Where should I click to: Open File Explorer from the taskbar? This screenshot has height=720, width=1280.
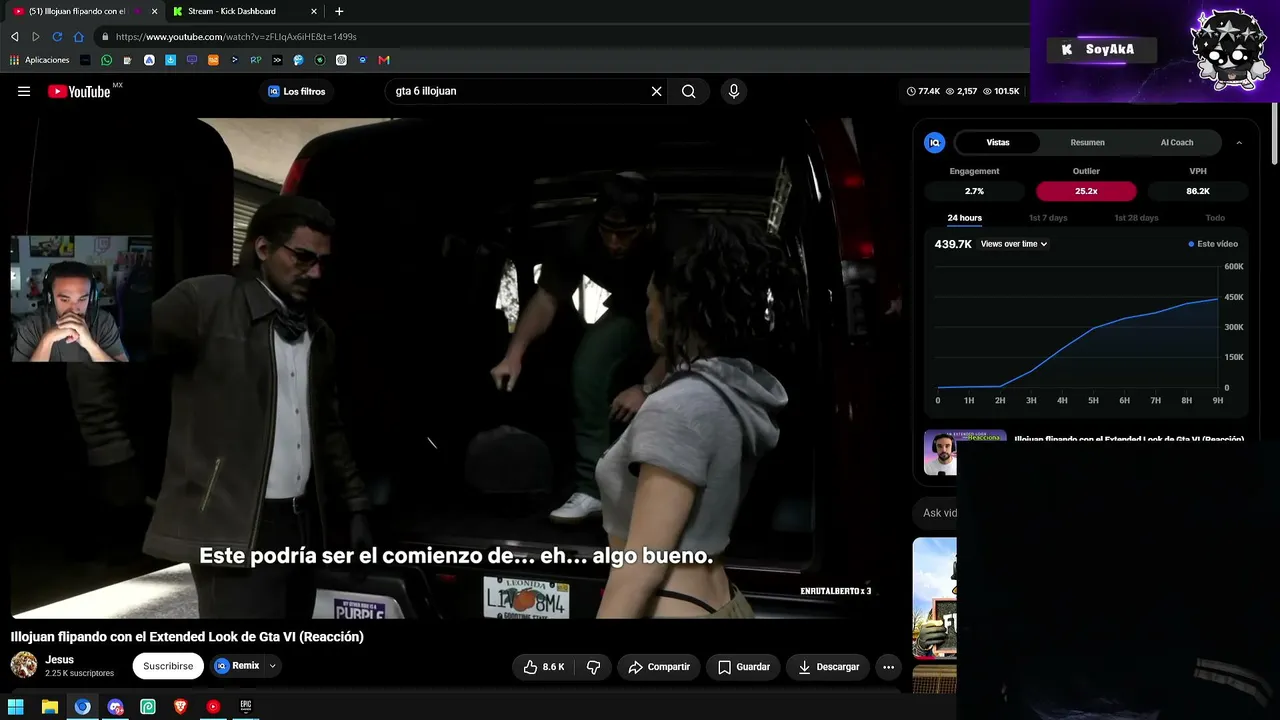[50, 707]
